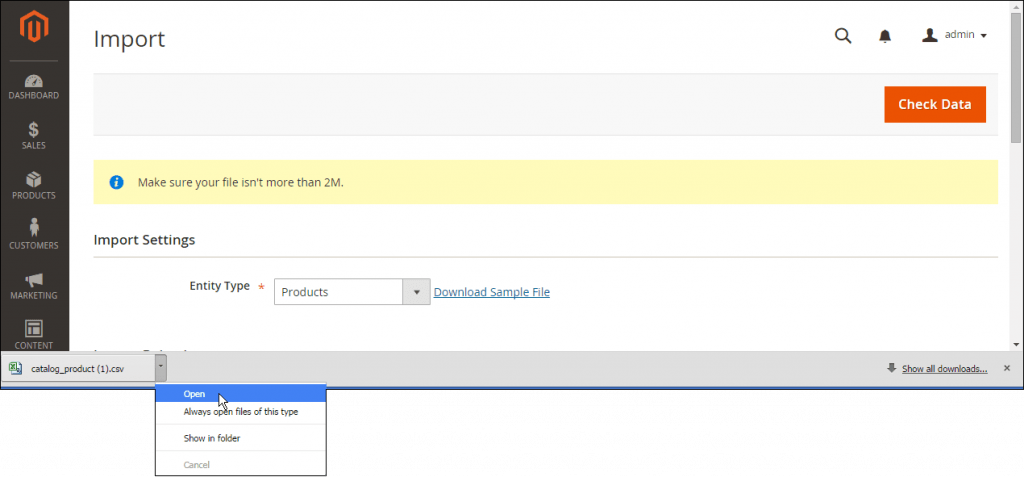
Task: Choose Show in folder
Action: [x=240, y=438]
